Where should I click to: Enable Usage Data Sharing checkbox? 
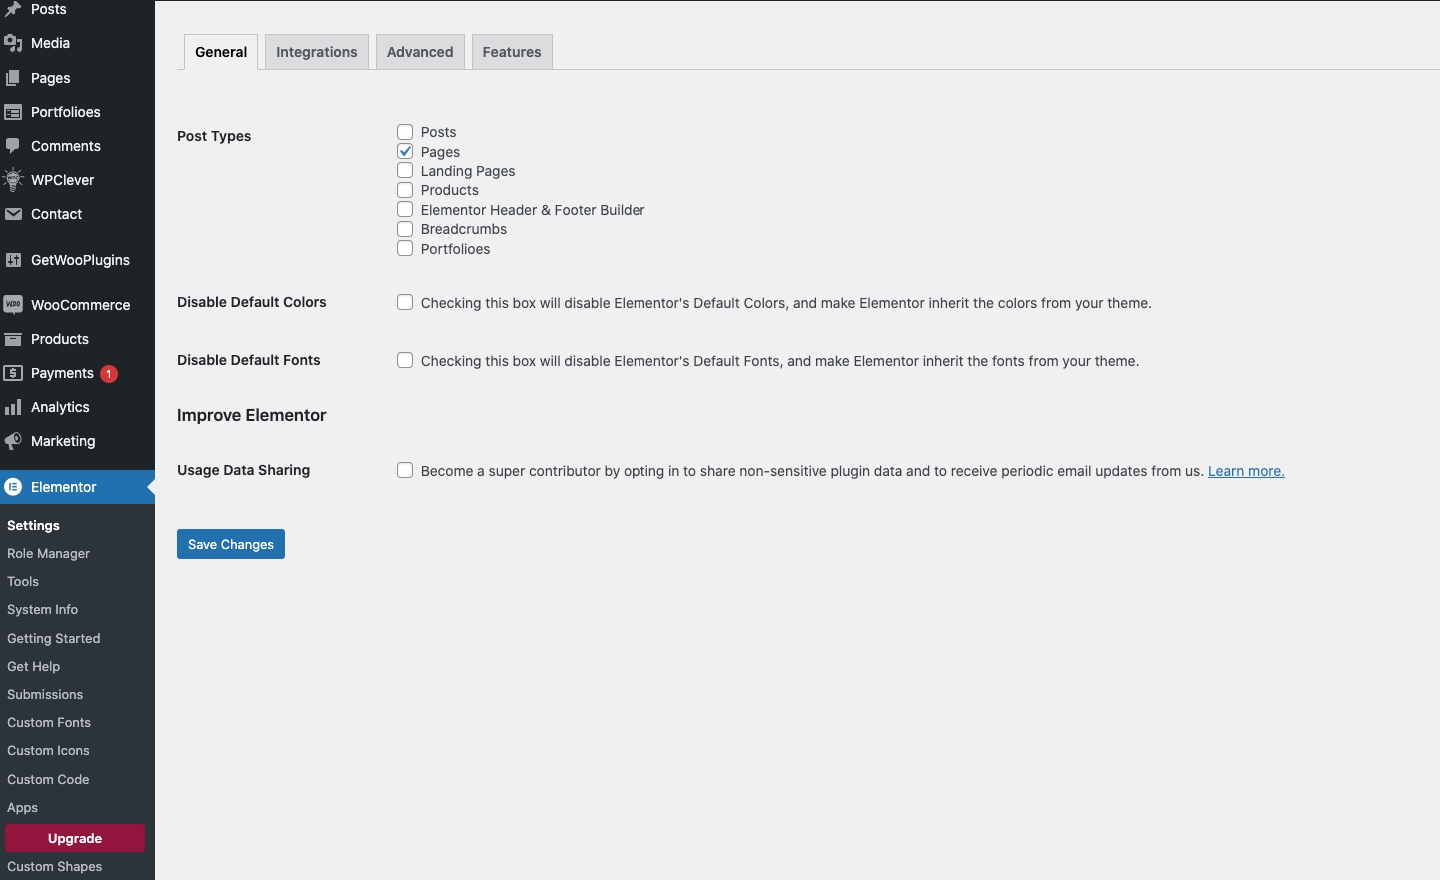coord(405,470)
